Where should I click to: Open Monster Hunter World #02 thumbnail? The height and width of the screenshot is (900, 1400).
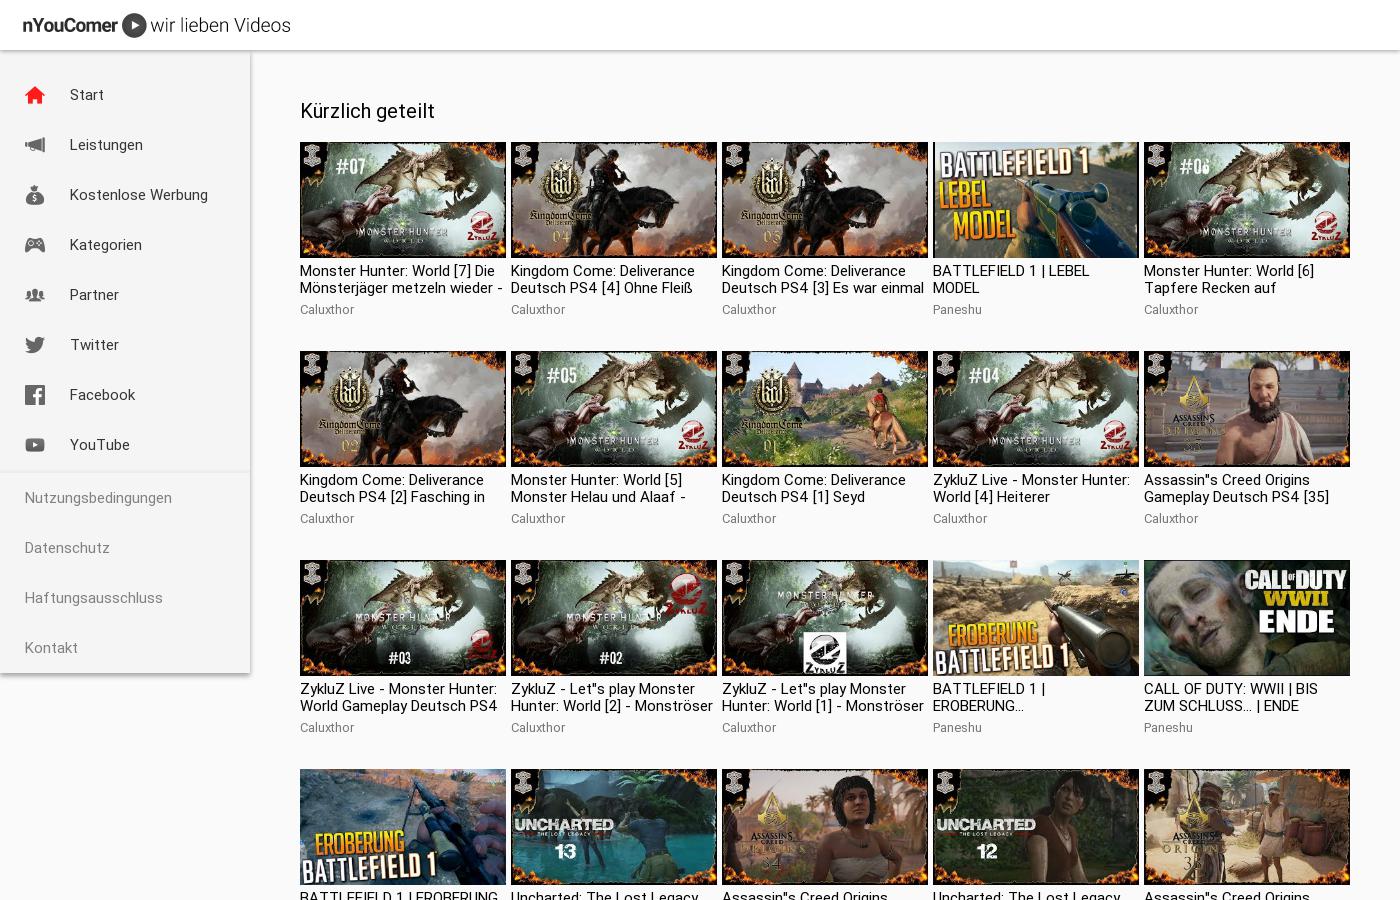614,618
